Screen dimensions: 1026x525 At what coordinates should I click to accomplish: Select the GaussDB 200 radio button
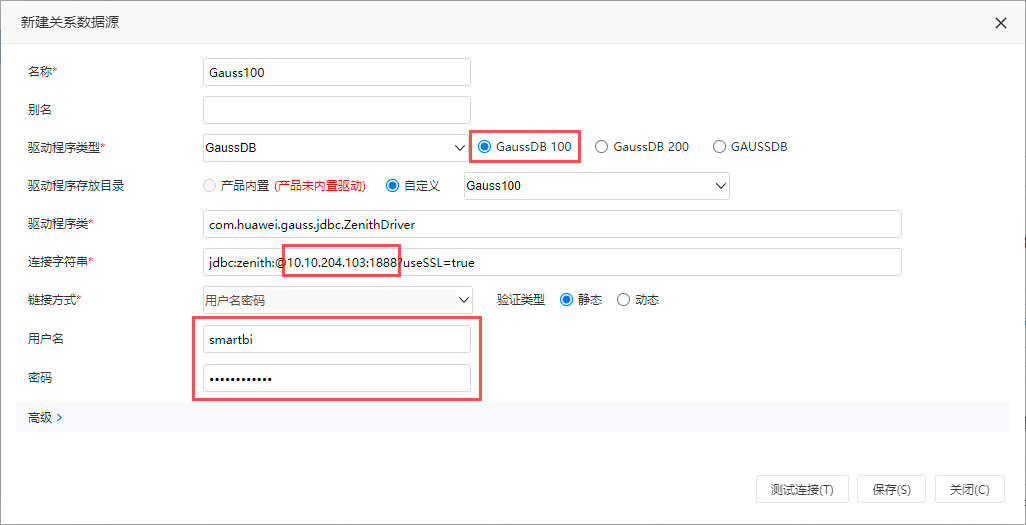[601, 147]
